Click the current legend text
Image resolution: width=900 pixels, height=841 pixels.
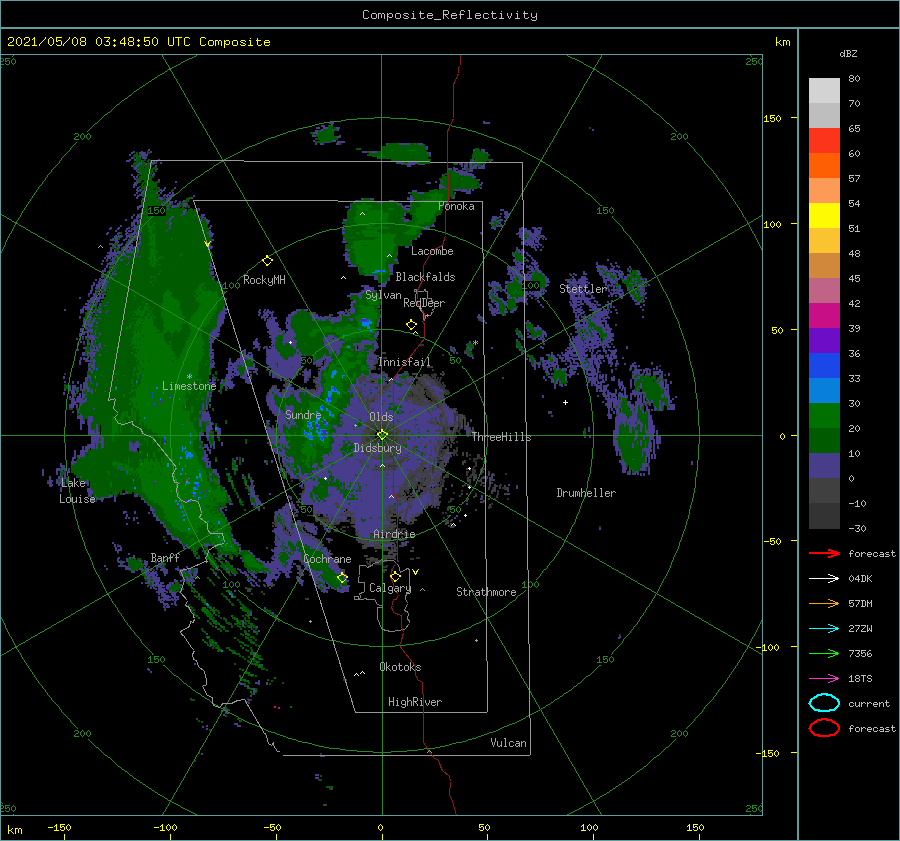pyautogui.click(x=869, y=704)
